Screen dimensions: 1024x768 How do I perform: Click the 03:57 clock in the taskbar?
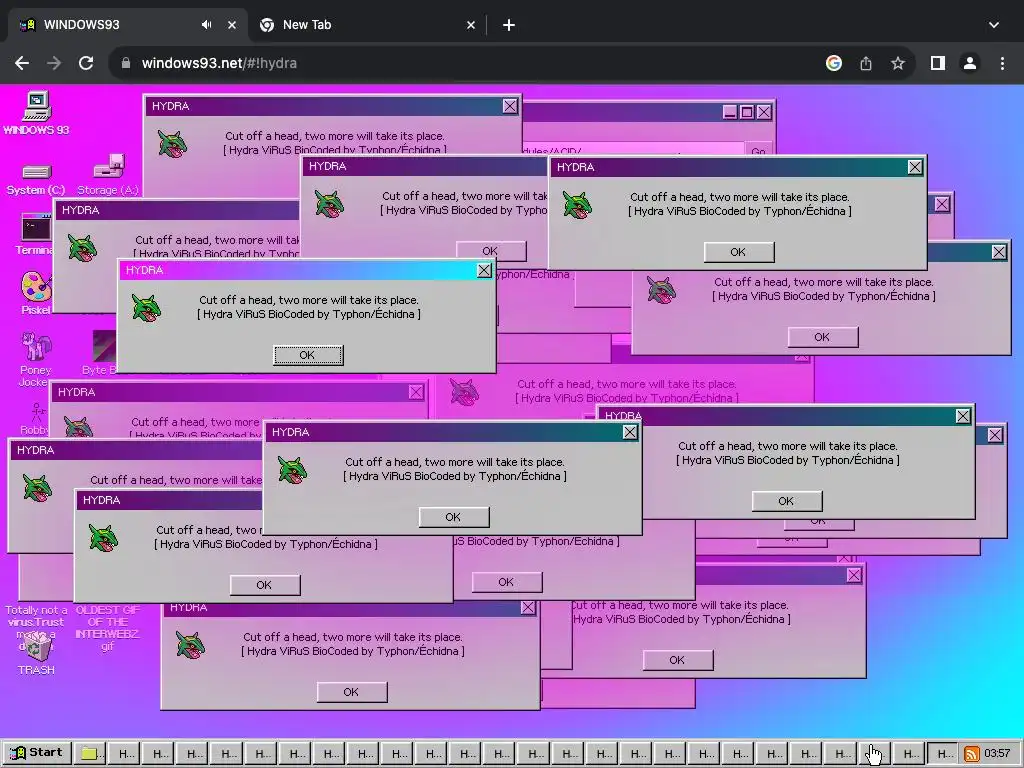click(997, 754)
